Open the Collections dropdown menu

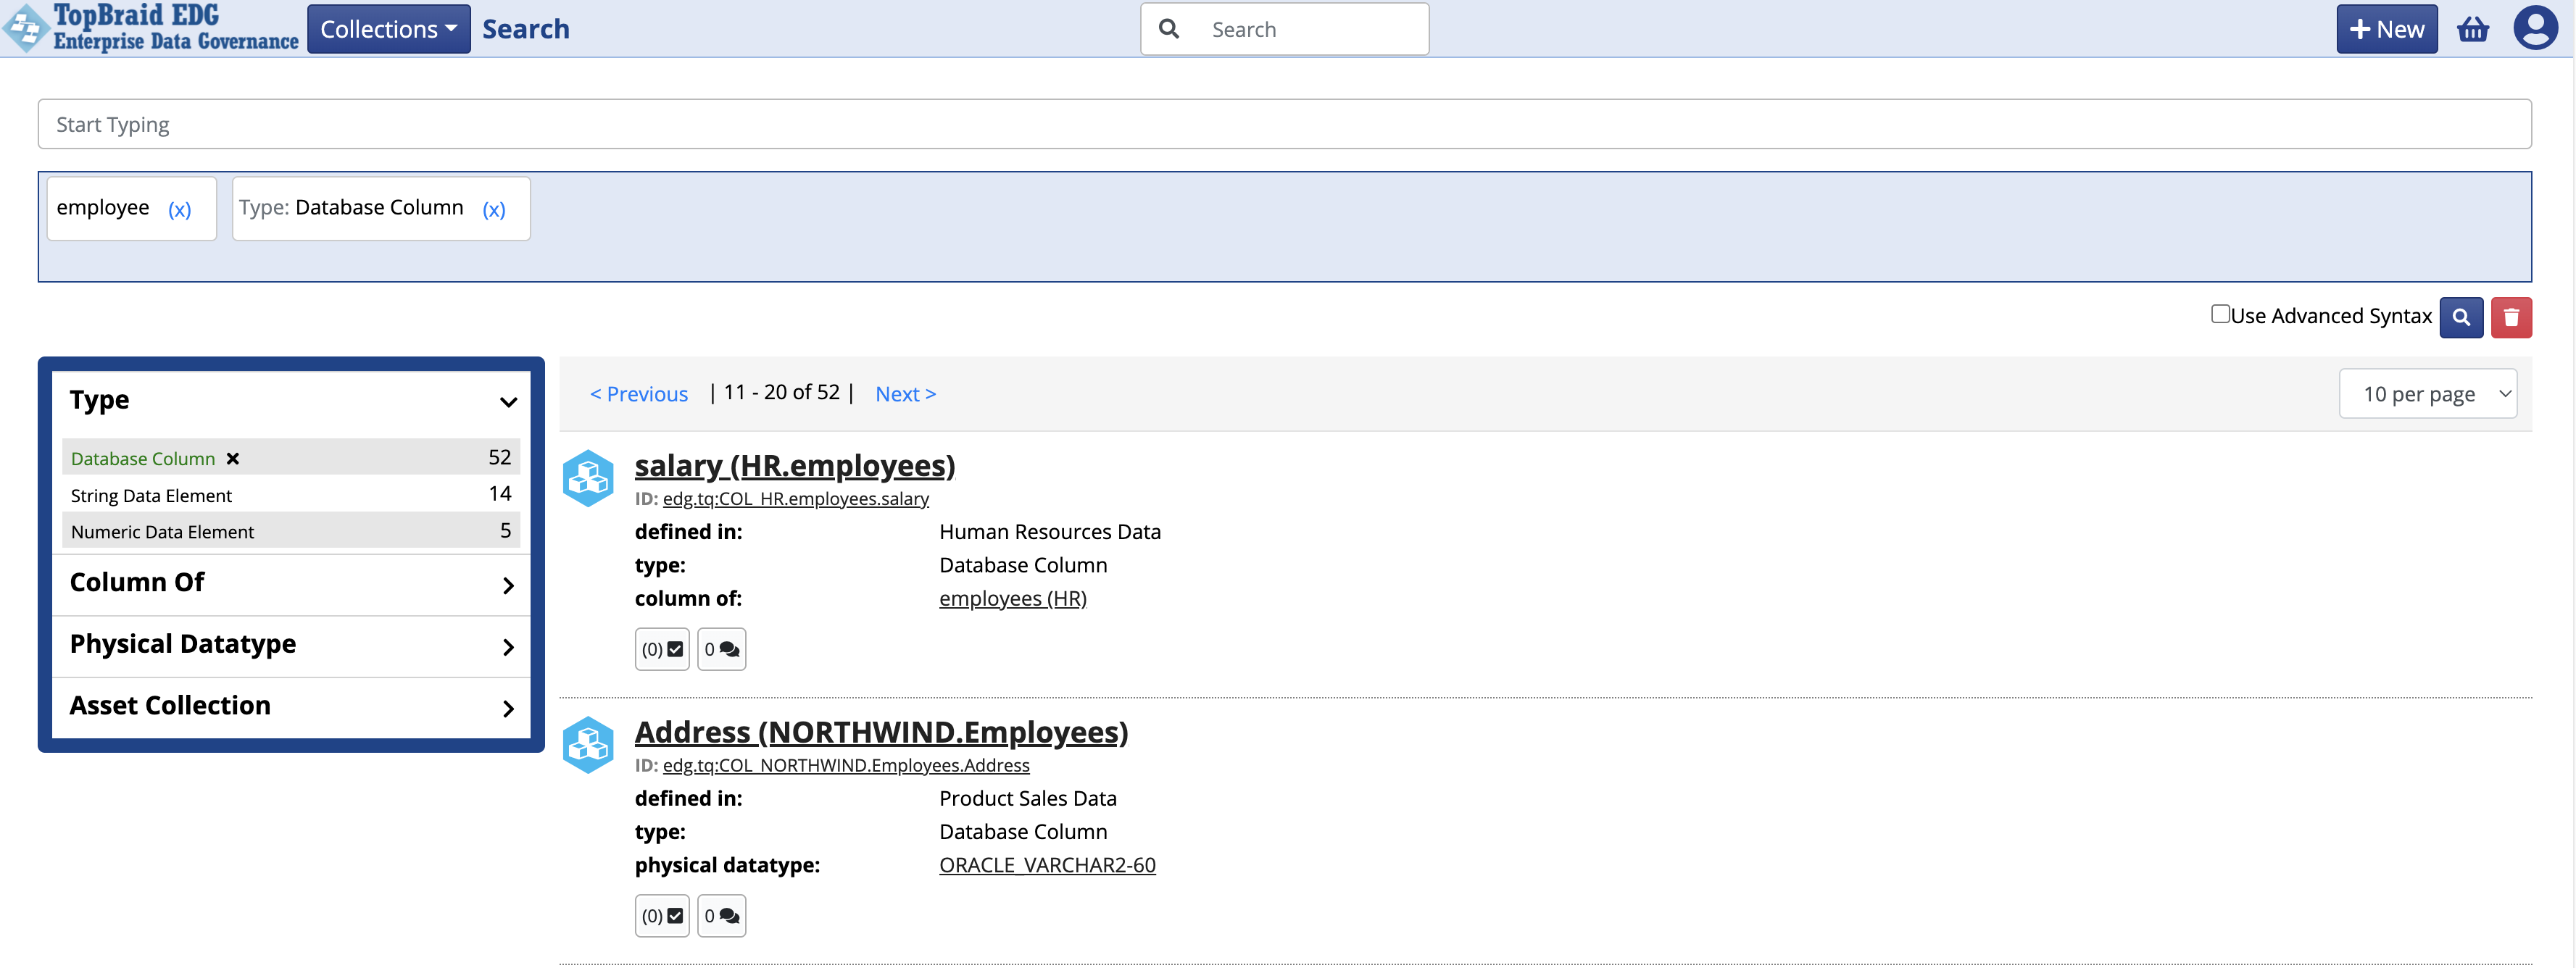point(388,28)
